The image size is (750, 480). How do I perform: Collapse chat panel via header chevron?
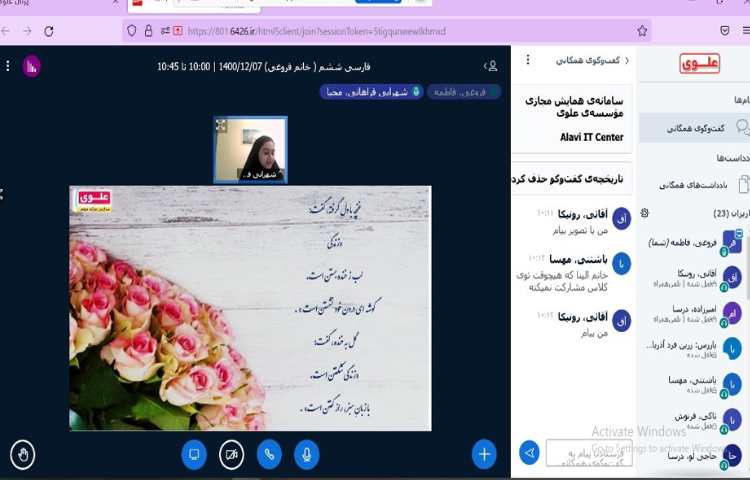click(627, 61)
